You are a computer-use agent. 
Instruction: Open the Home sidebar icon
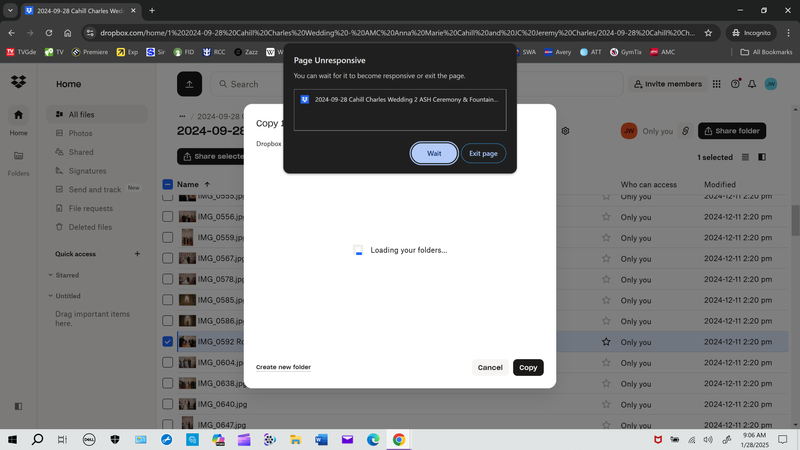18,115
